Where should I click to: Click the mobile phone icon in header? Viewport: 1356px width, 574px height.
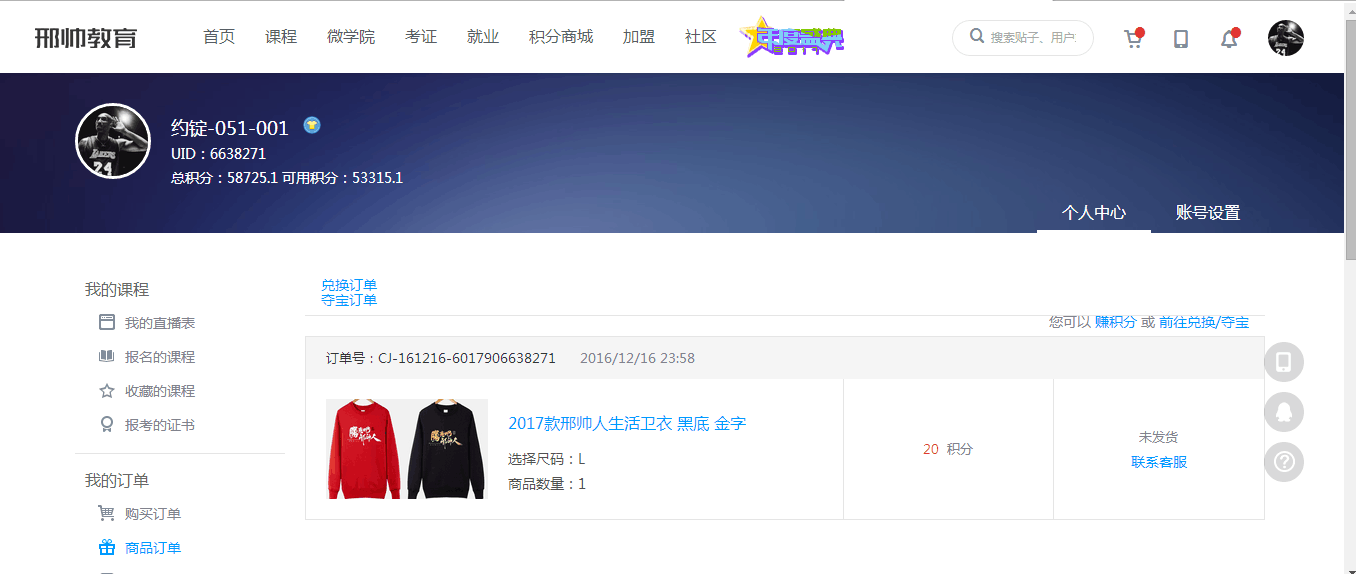[x=1181, y=39]
